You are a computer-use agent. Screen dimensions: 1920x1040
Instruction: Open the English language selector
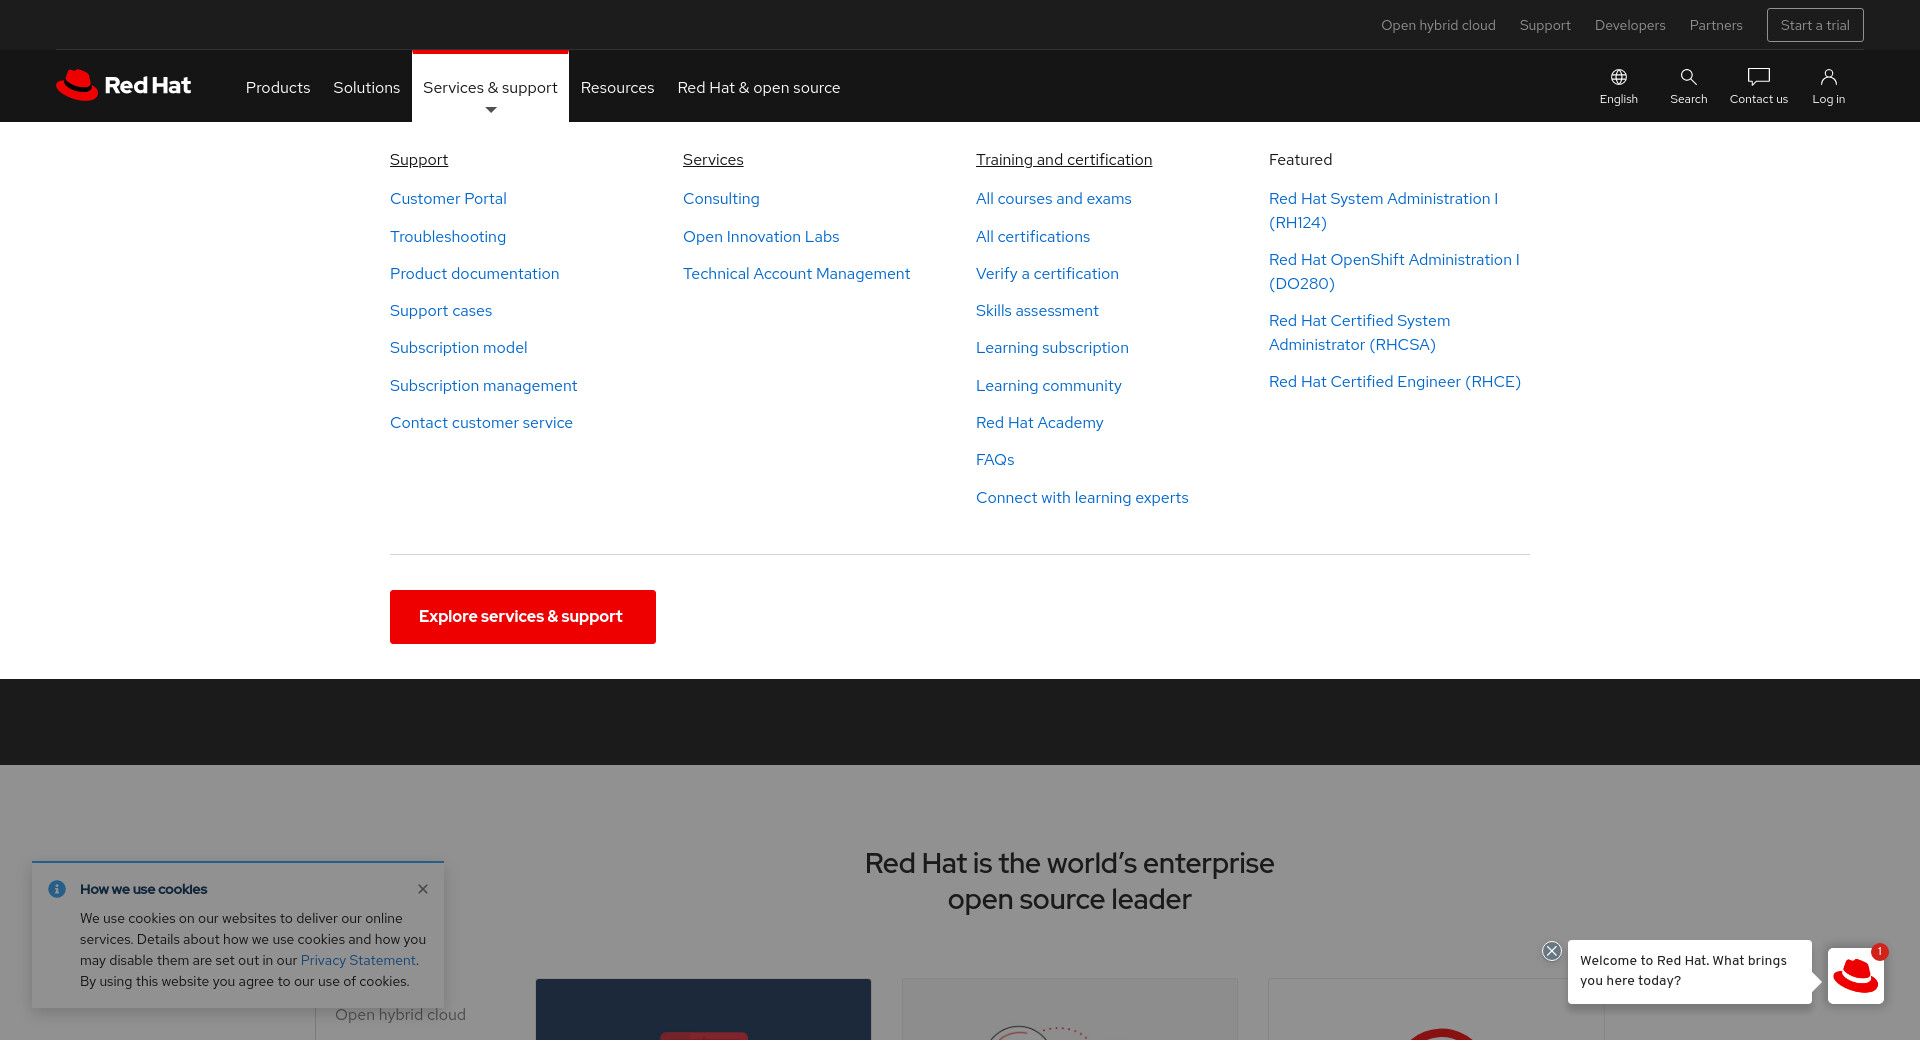[1618, 86]
